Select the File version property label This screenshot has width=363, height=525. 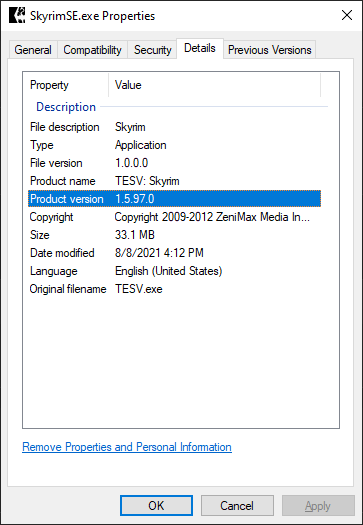(x=56, y=163)
